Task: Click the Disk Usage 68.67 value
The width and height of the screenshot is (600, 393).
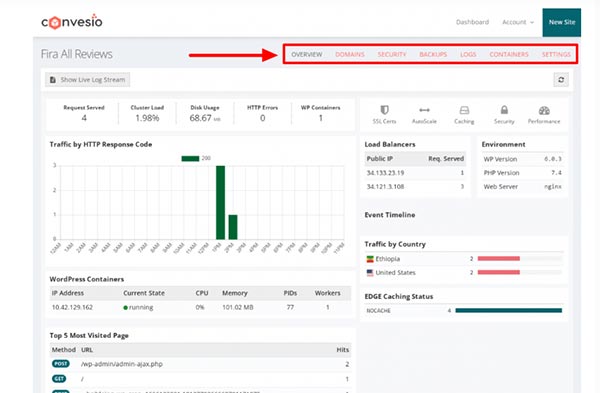Action: coord(205,118)
